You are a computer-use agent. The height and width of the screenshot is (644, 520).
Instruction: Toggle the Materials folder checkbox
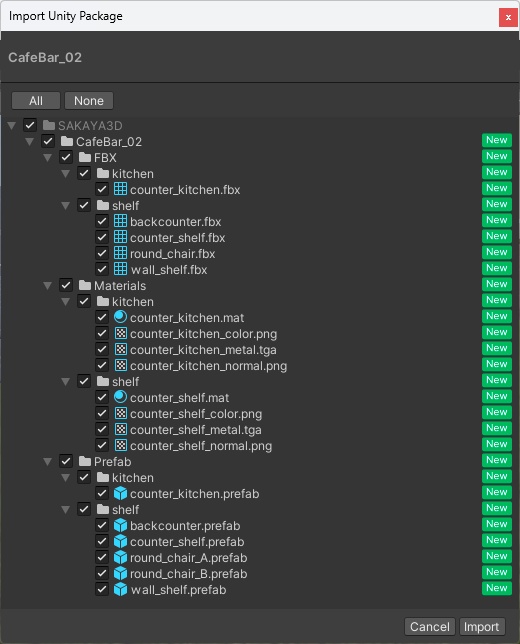tap(66, 285)
